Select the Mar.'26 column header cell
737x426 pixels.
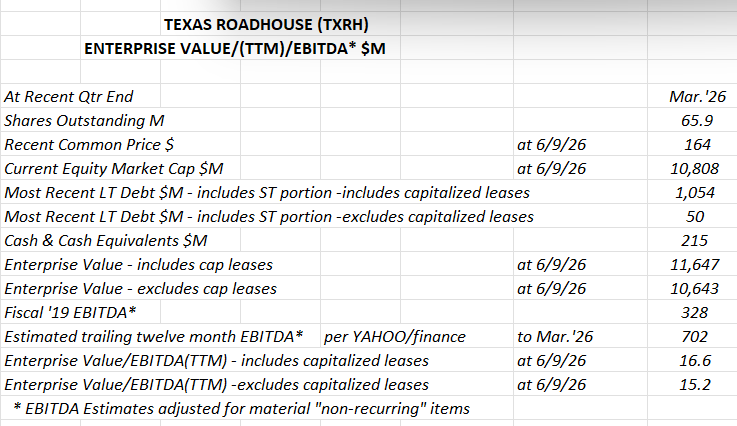[698, 96]
